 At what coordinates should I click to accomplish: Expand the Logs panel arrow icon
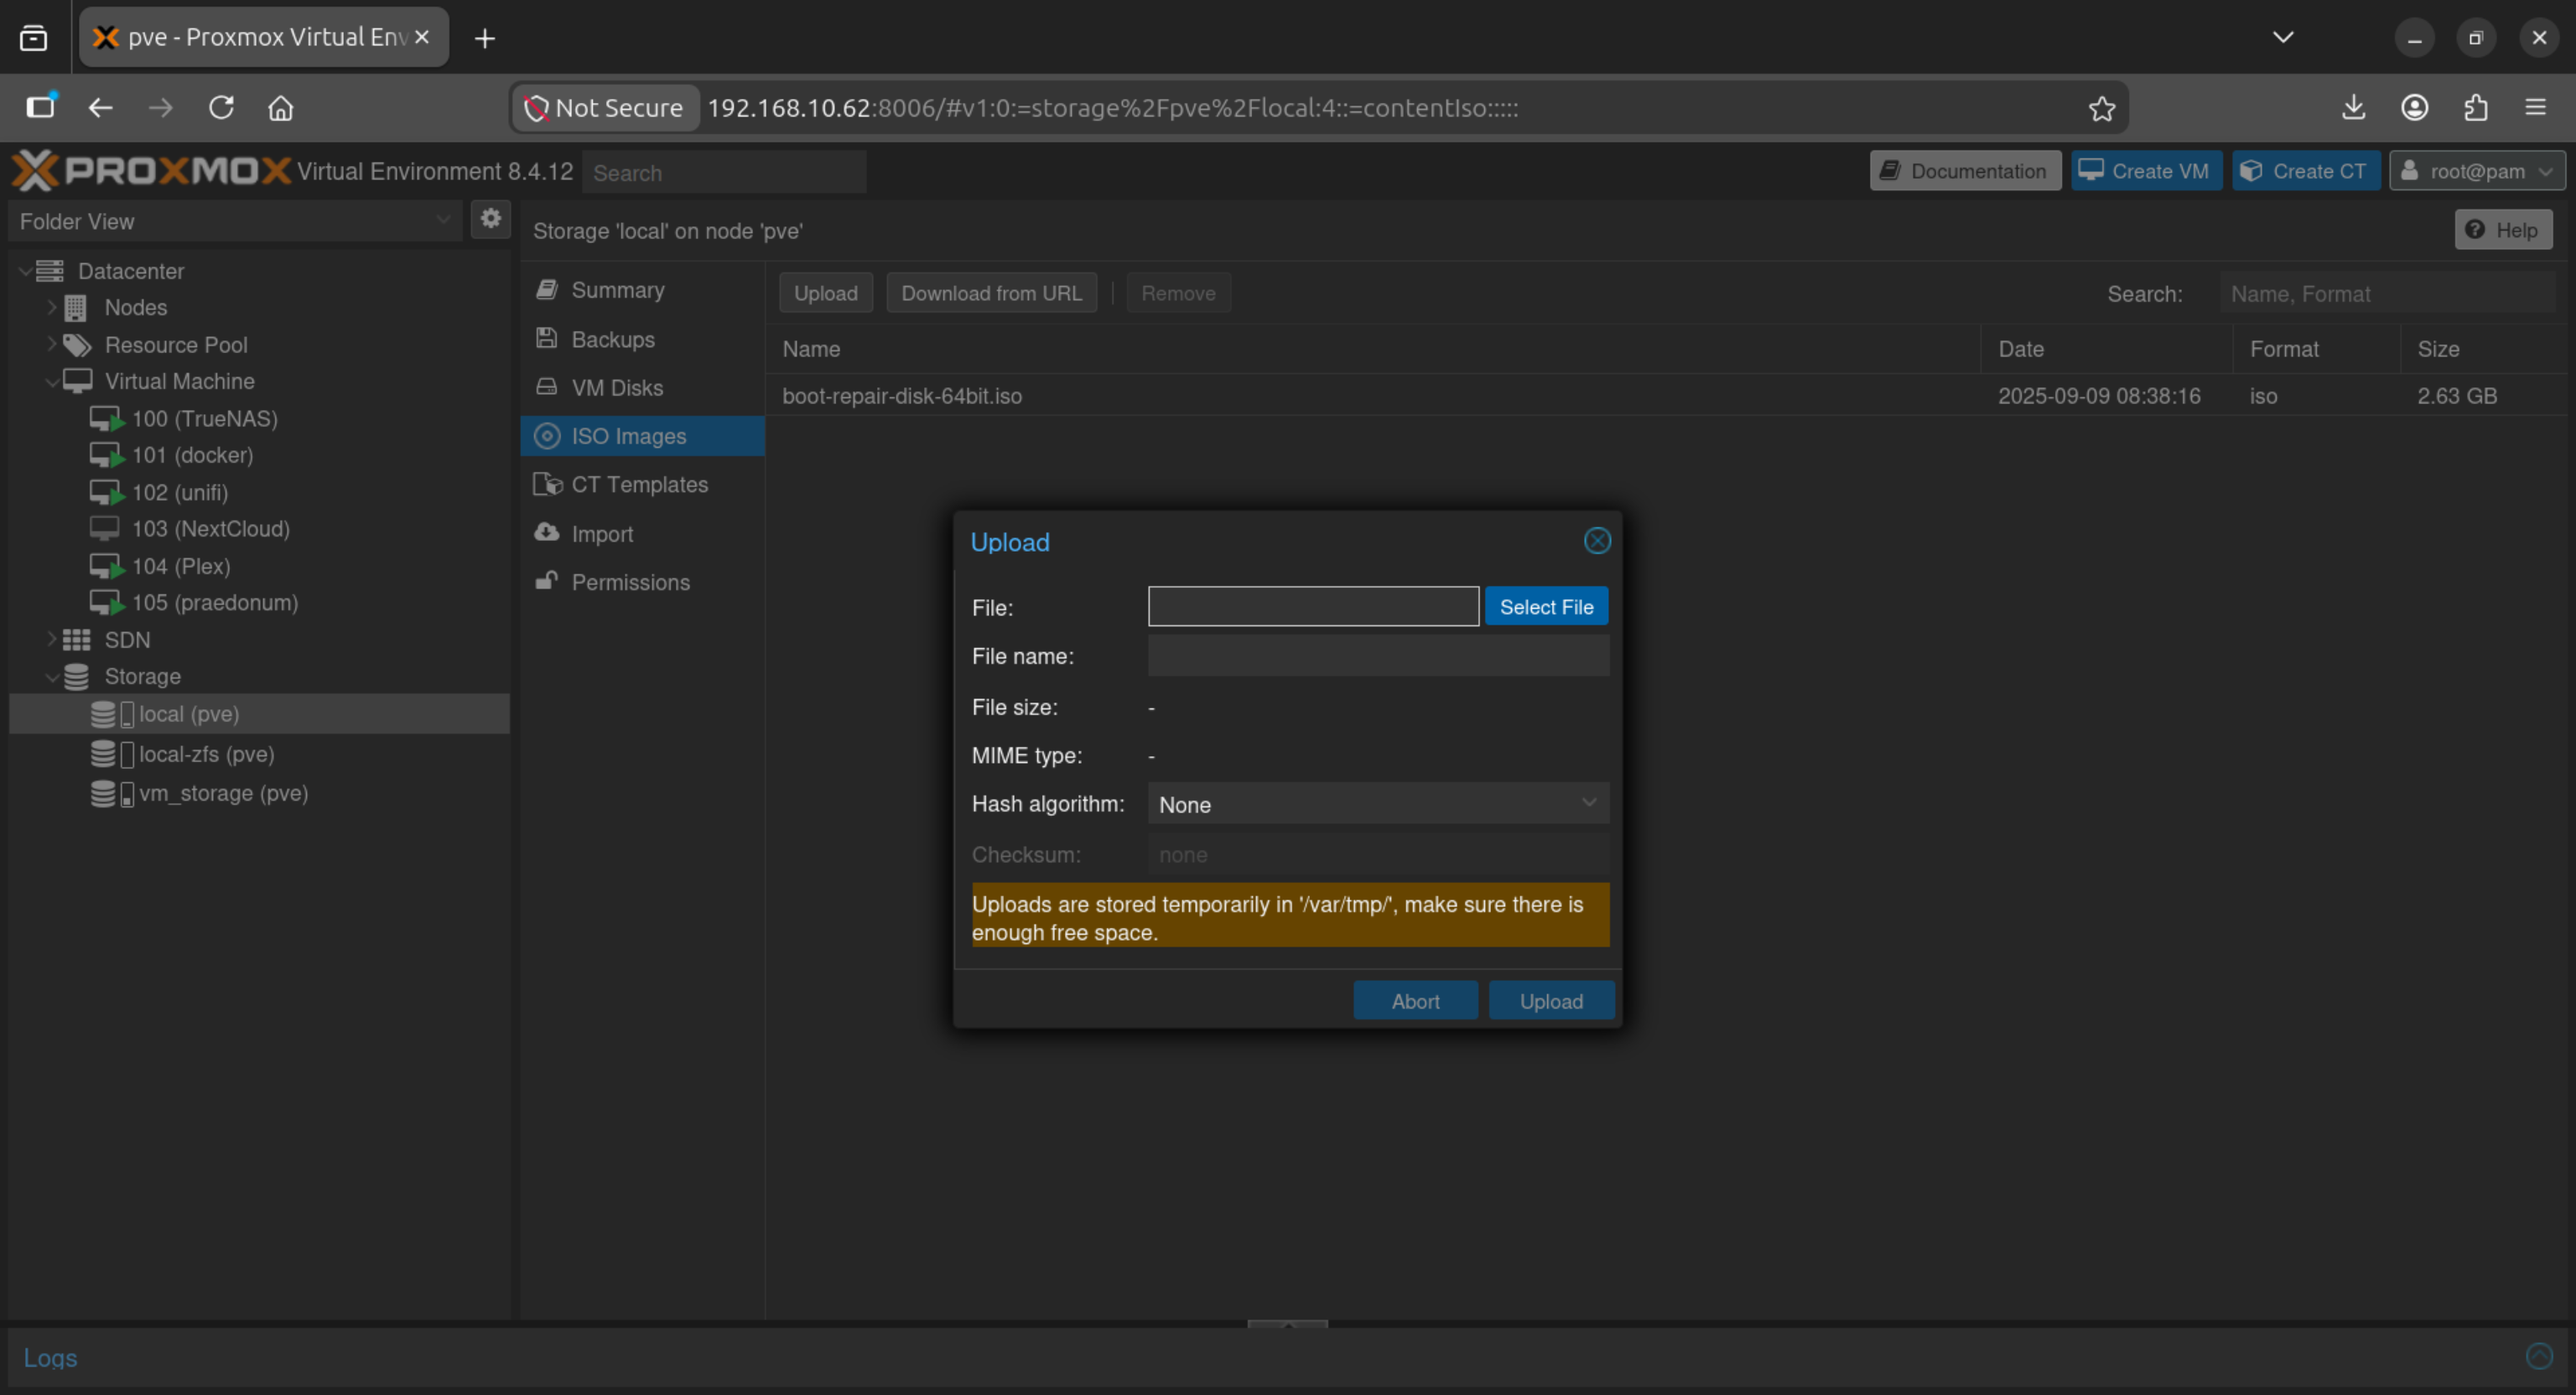click(2539, 1356)
